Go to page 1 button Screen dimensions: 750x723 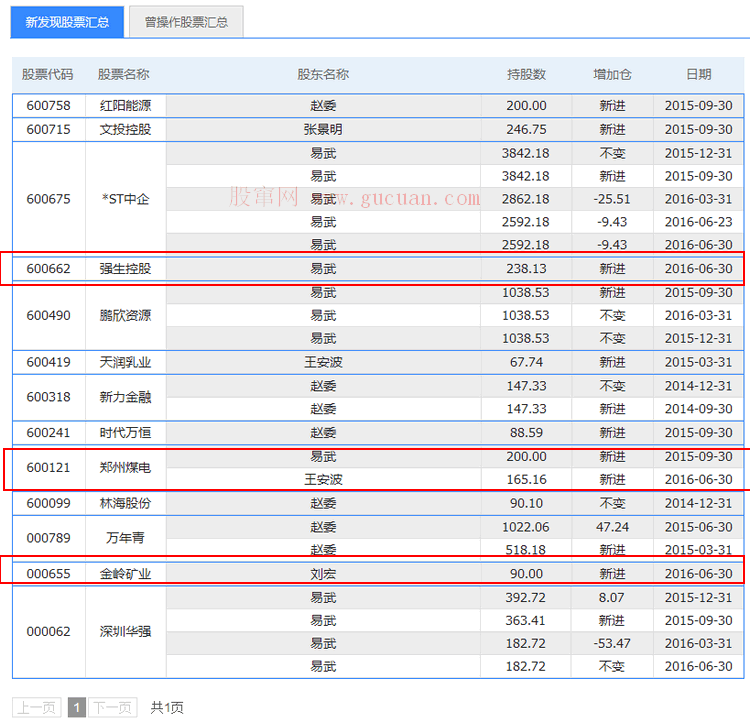(x=77, y=707)
